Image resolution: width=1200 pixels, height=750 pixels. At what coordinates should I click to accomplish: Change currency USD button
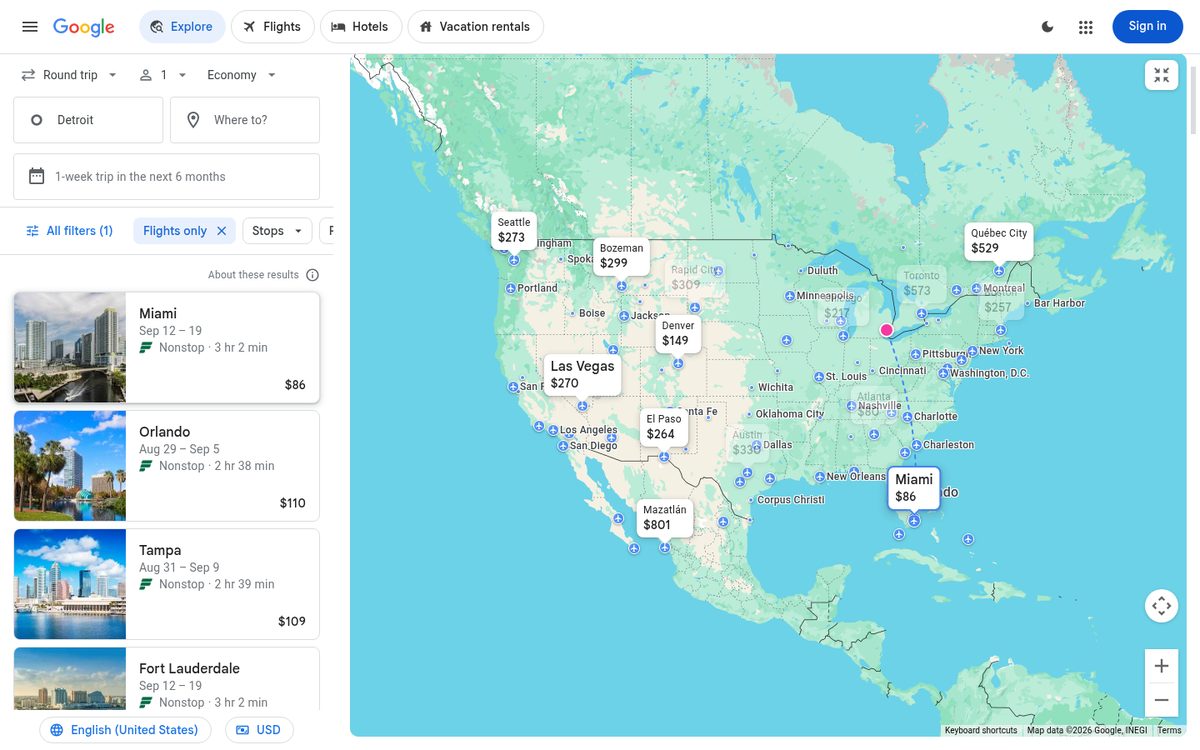pos(259,730)
